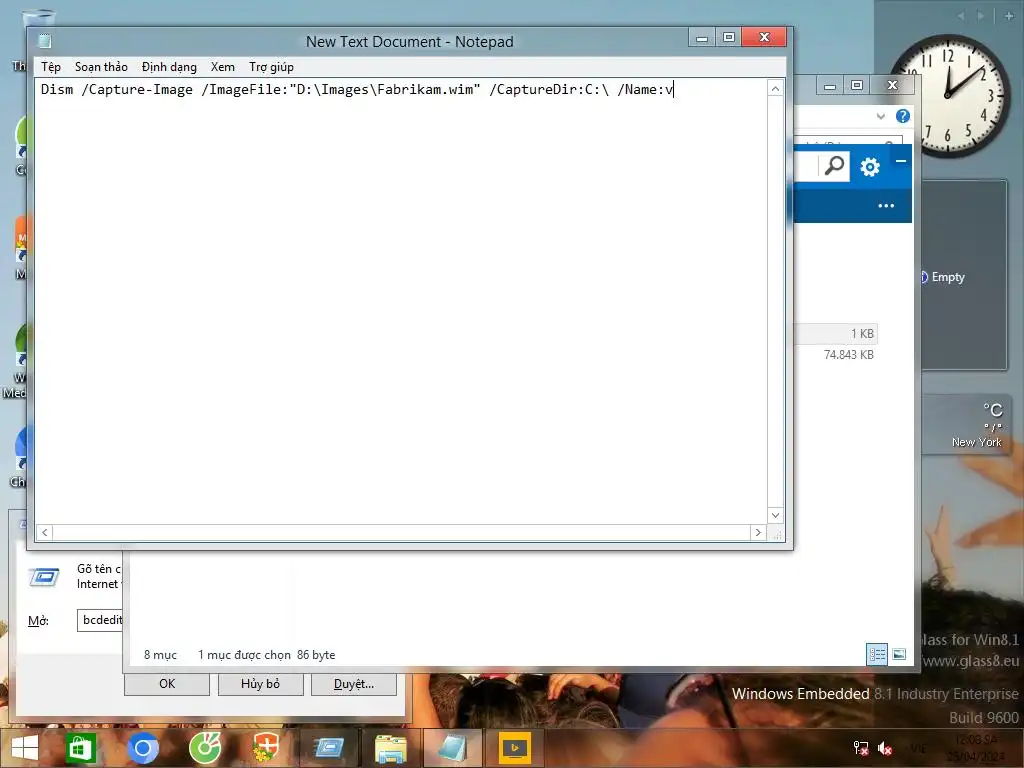Click the three dots more options icon

point(886,206)
